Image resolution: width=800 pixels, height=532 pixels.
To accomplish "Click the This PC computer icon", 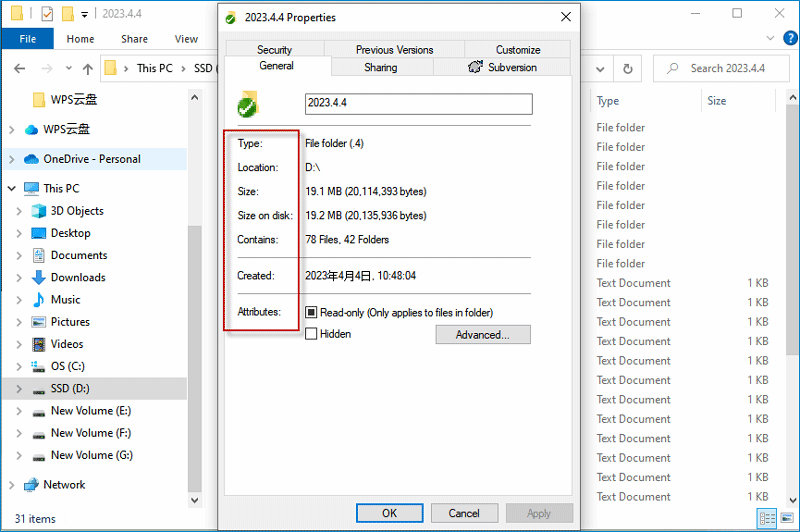I will pos(31,189).
